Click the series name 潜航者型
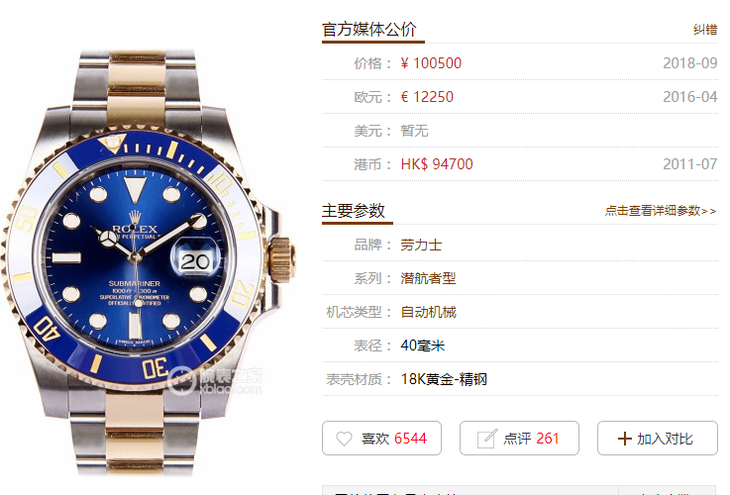The height and width of the screenshot is (495, 730). (428, 278)
